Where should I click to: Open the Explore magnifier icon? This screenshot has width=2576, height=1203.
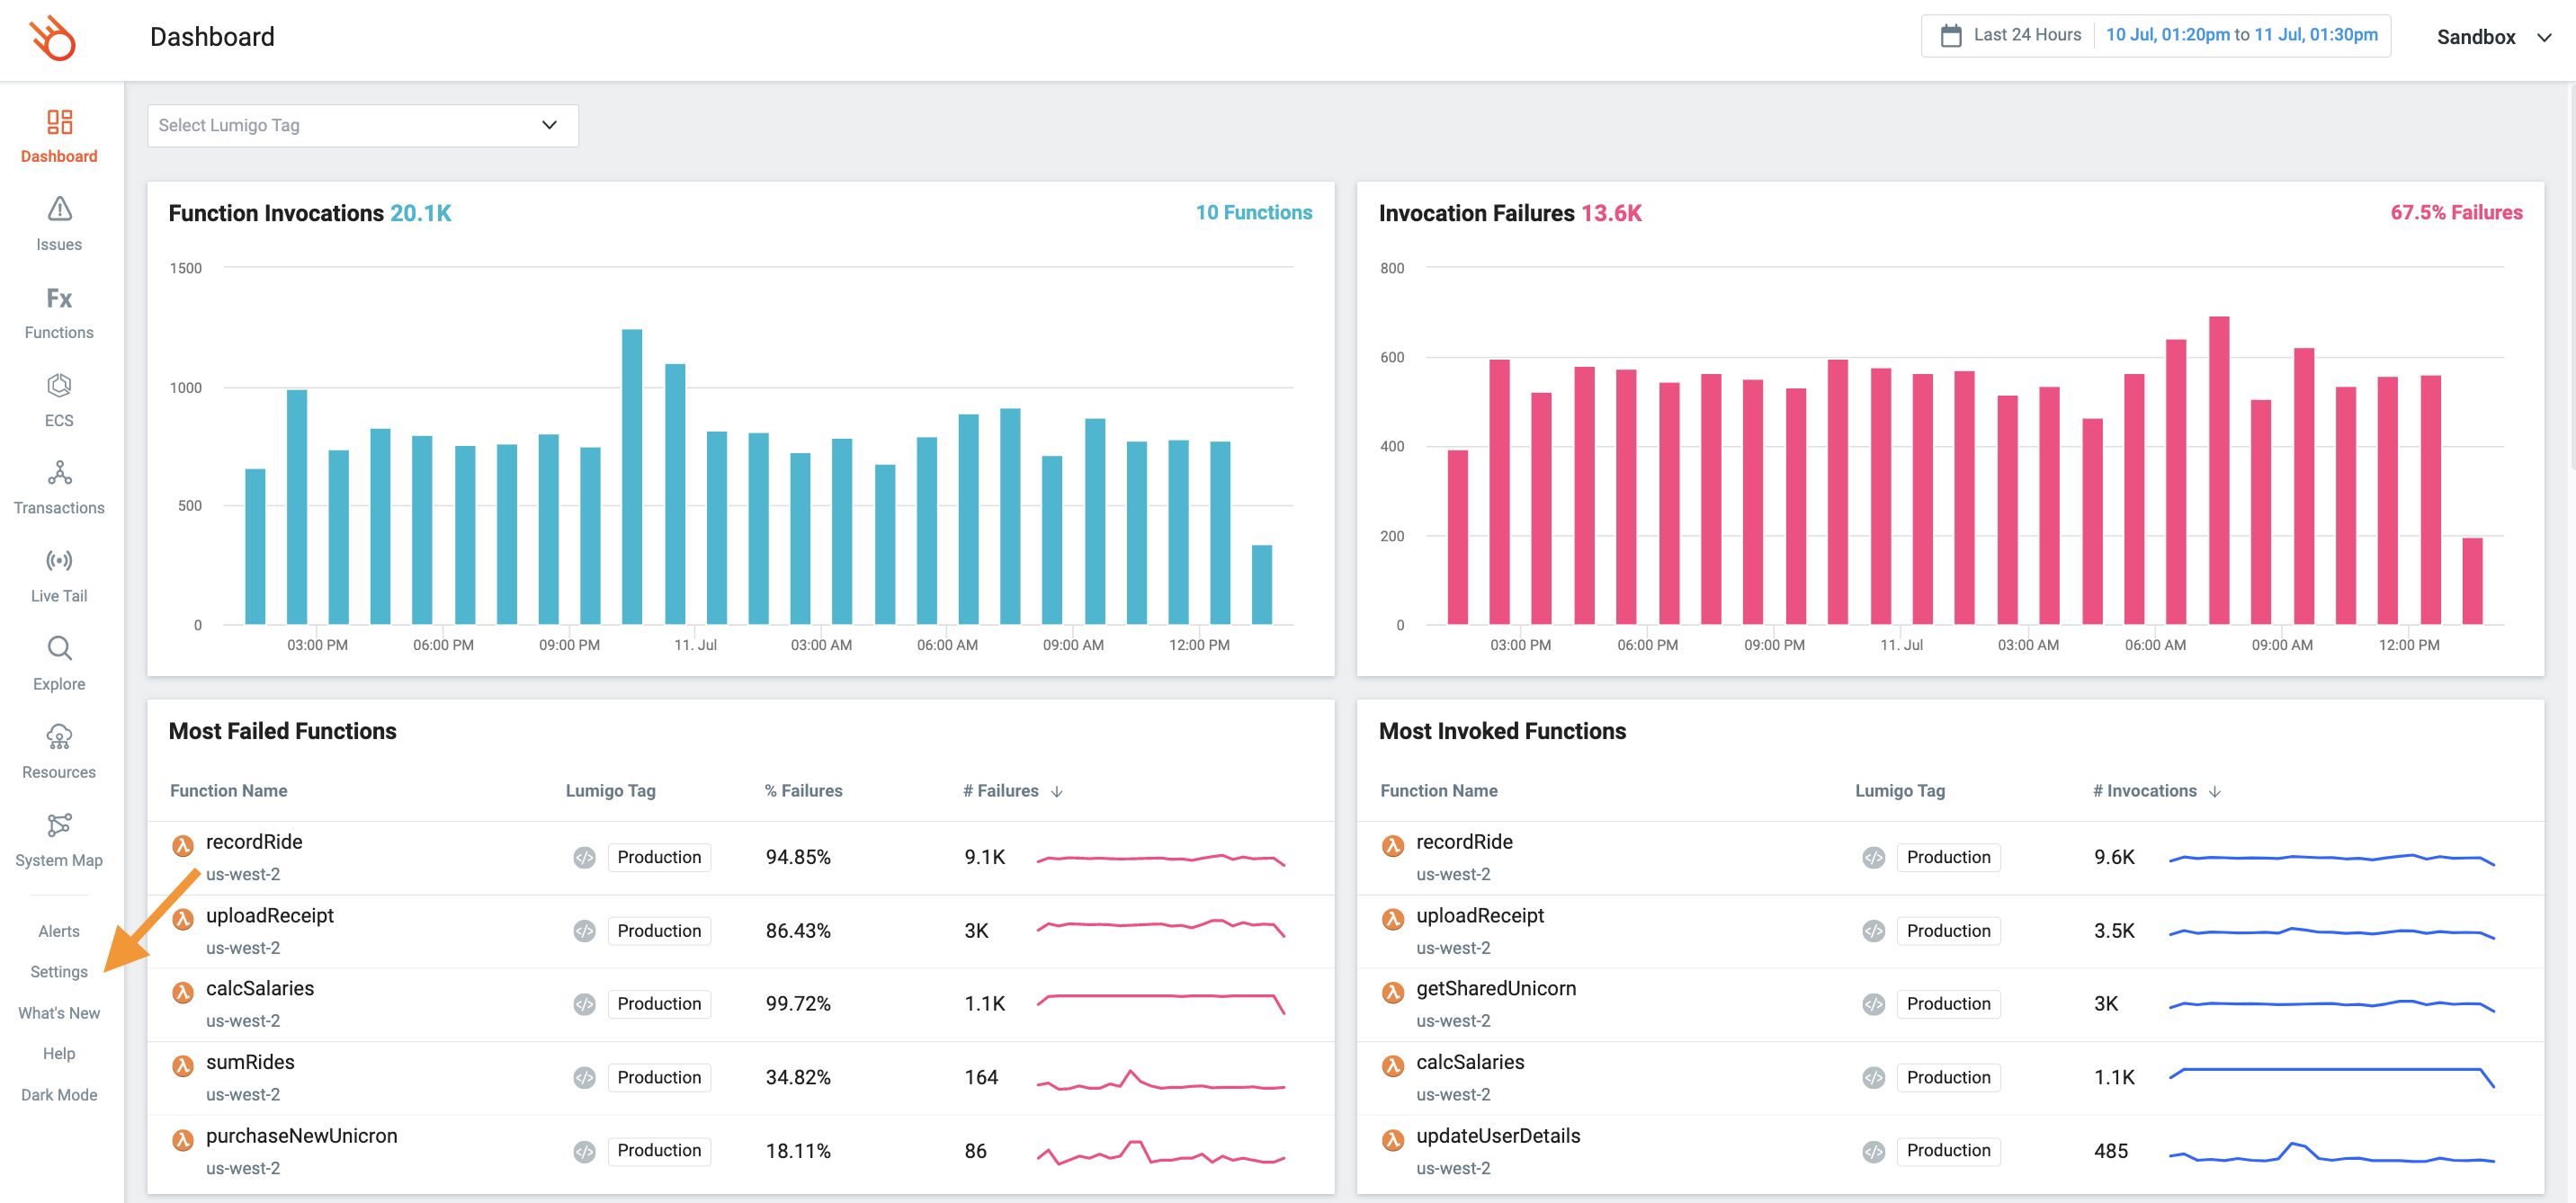point(59,649)
